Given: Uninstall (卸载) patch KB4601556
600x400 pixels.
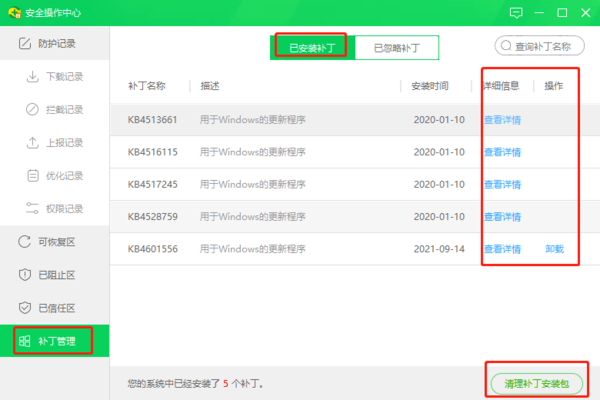Looking at the screenshot, I should pos(554,248).
